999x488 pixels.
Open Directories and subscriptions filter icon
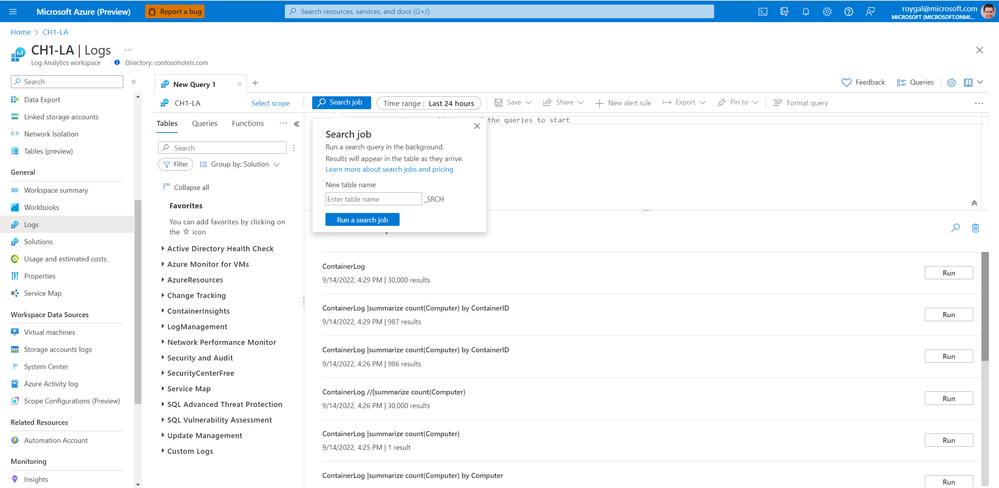784,11
